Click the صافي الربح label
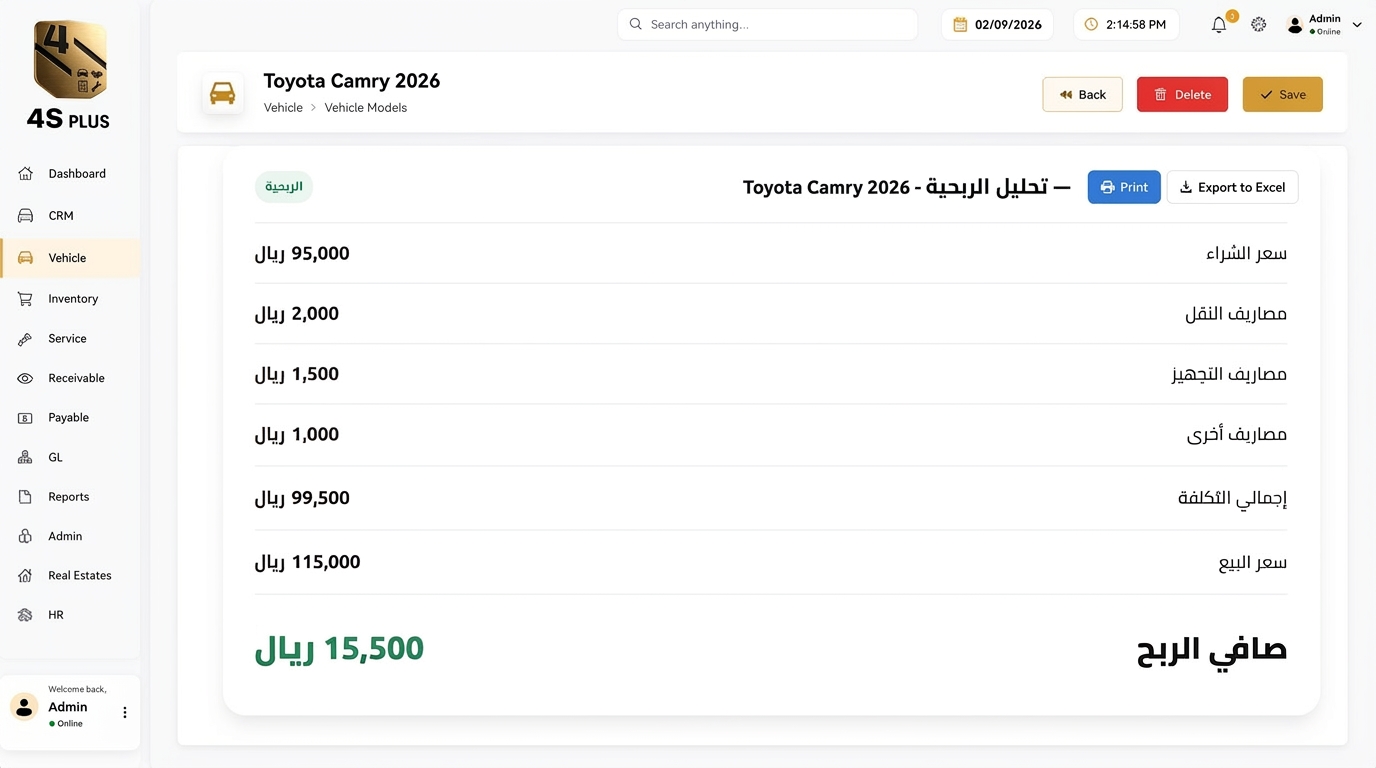 [1212, 650]
